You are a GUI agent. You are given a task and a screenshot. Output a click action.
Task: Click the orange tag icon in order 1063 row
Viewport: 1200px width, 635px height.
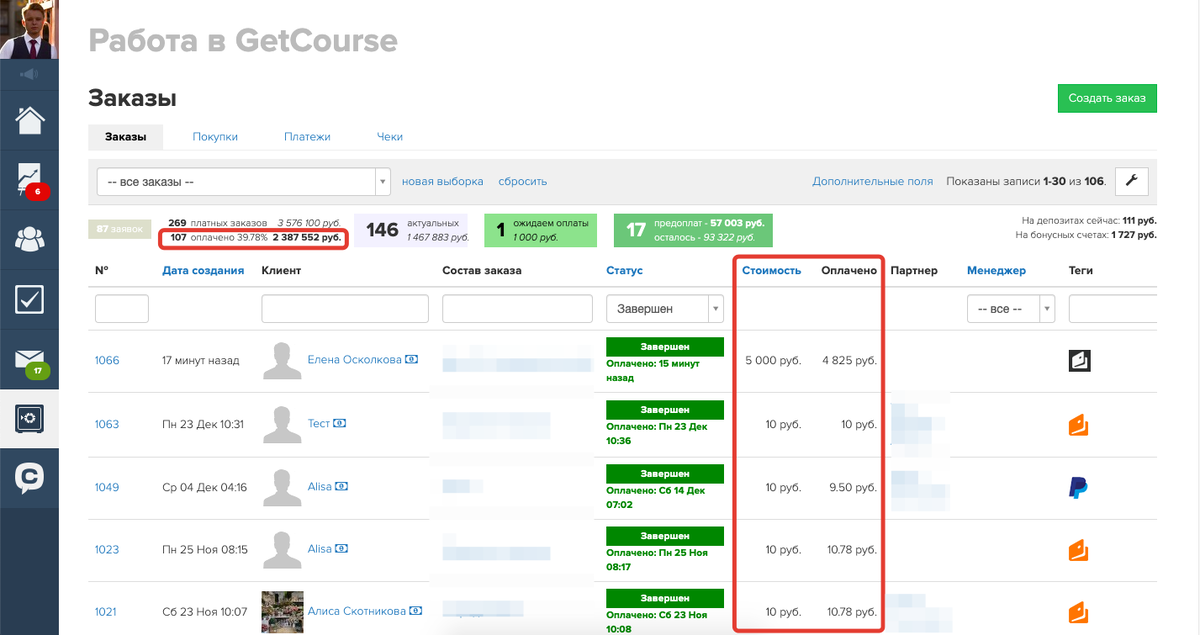coord(1079,425)
